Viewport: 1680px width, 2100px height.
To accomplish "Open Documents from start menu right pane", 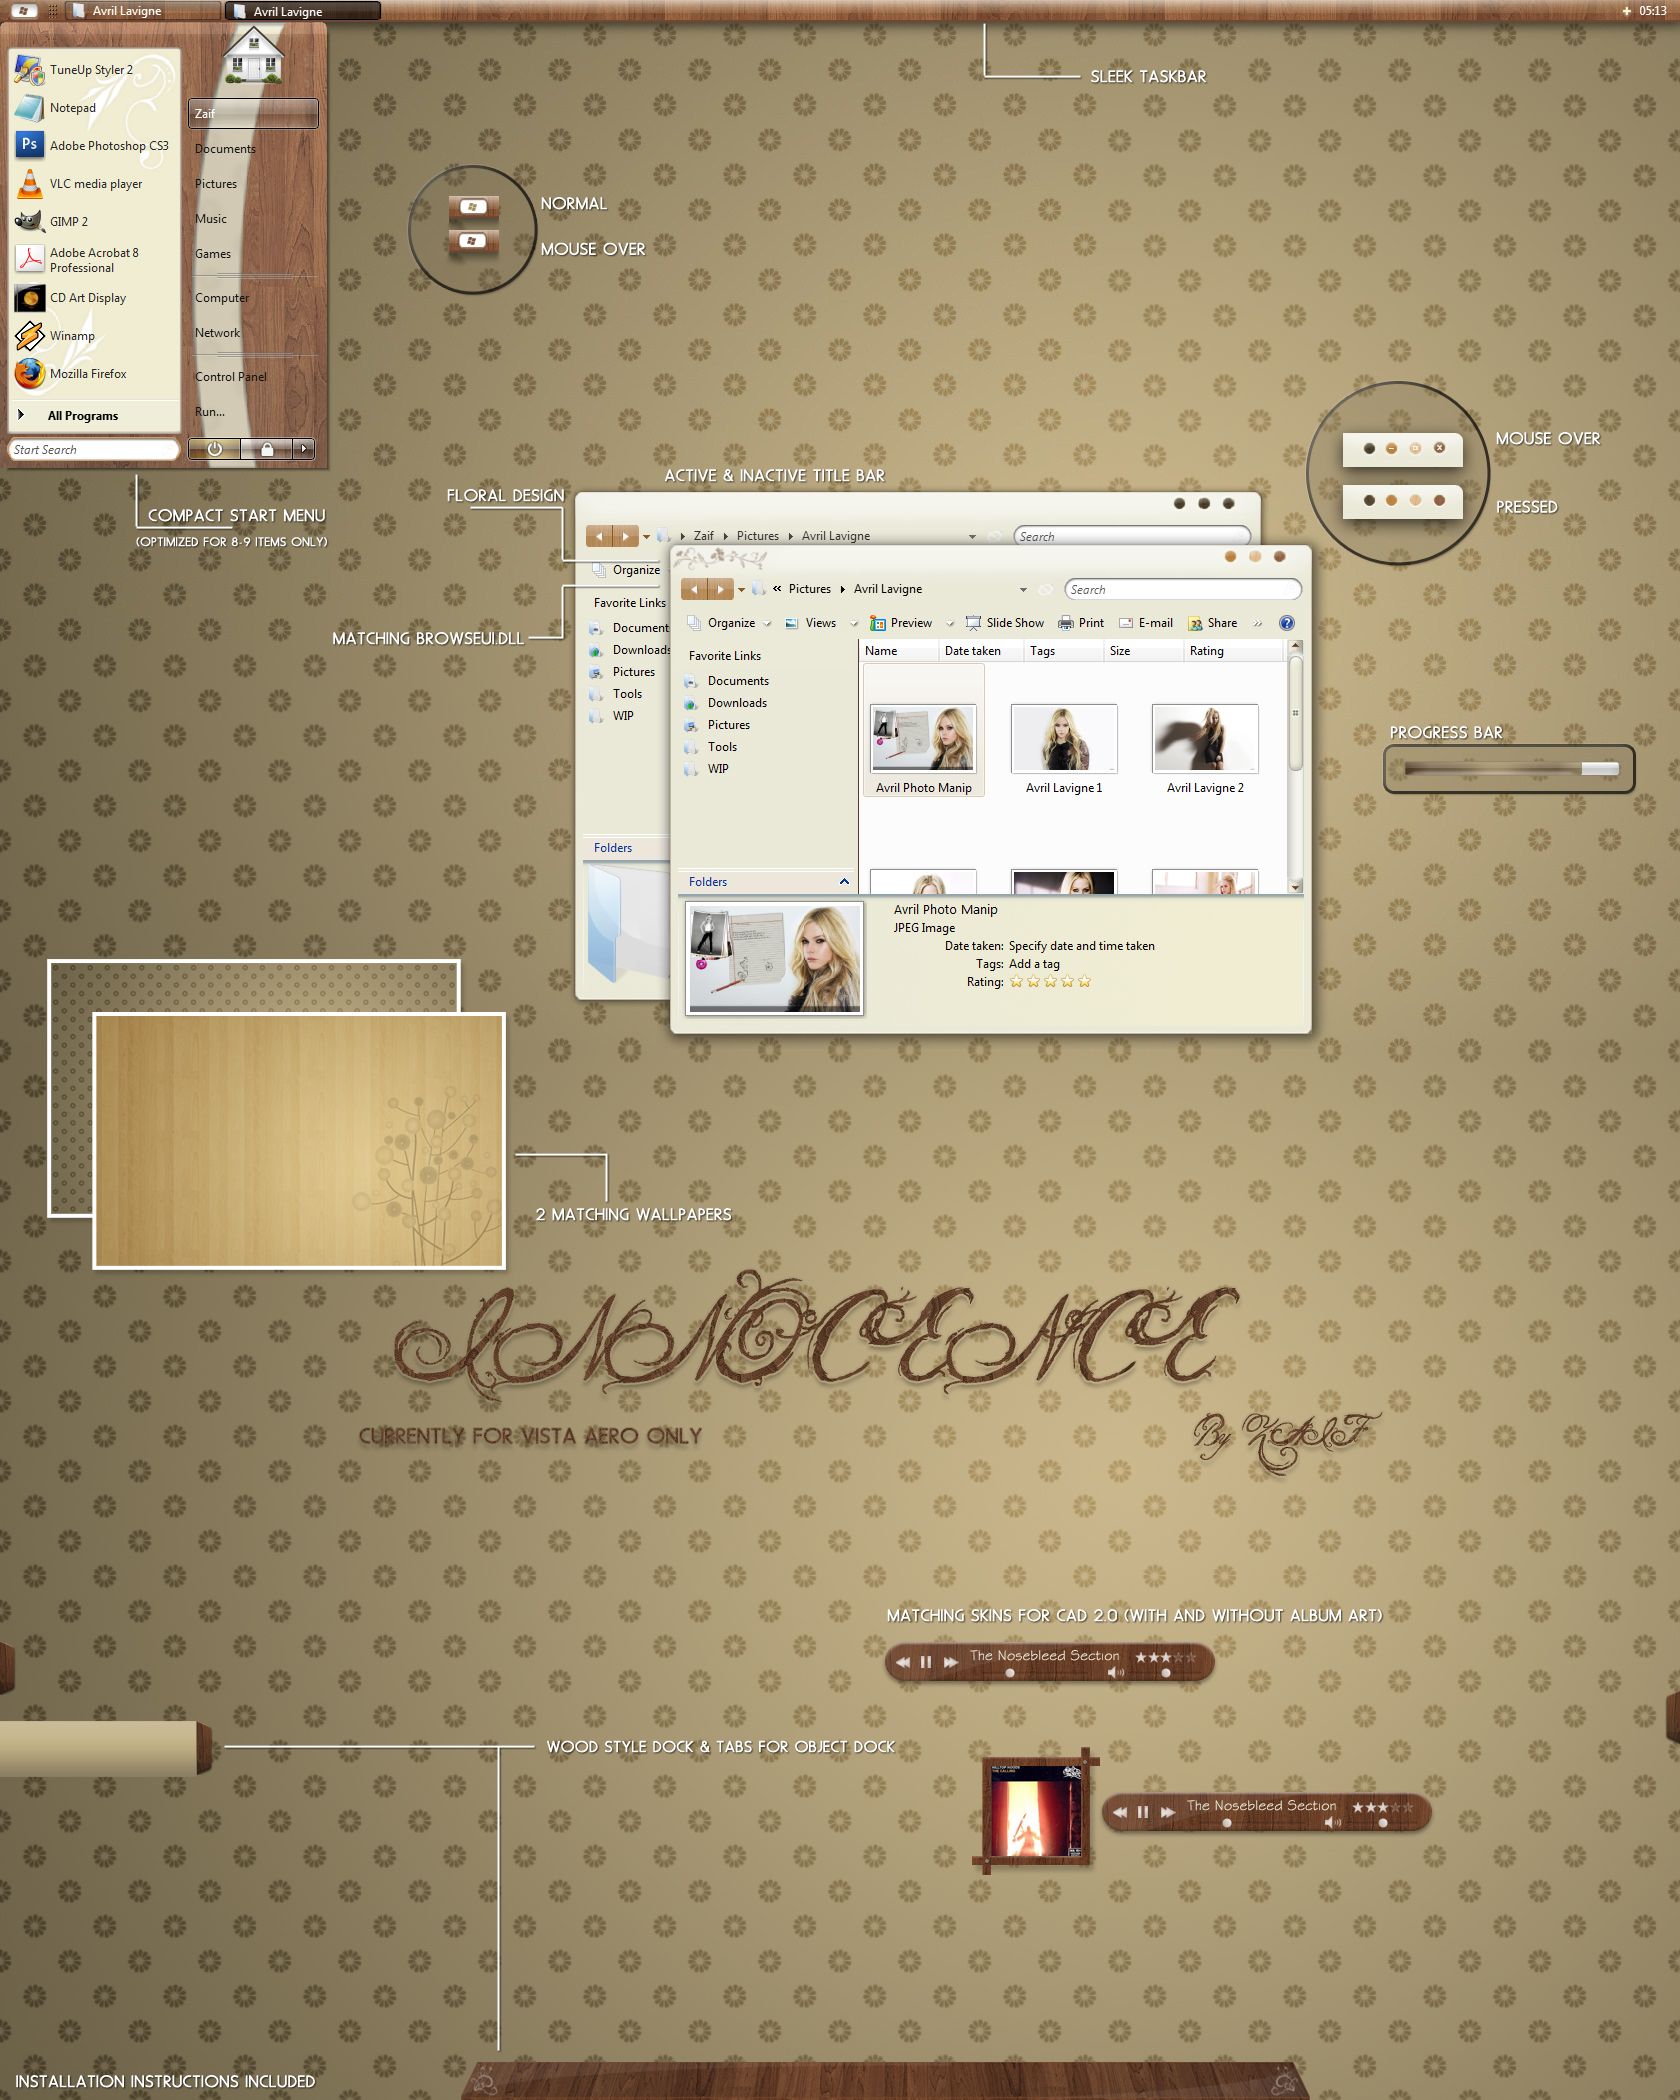I will point(225,149).
